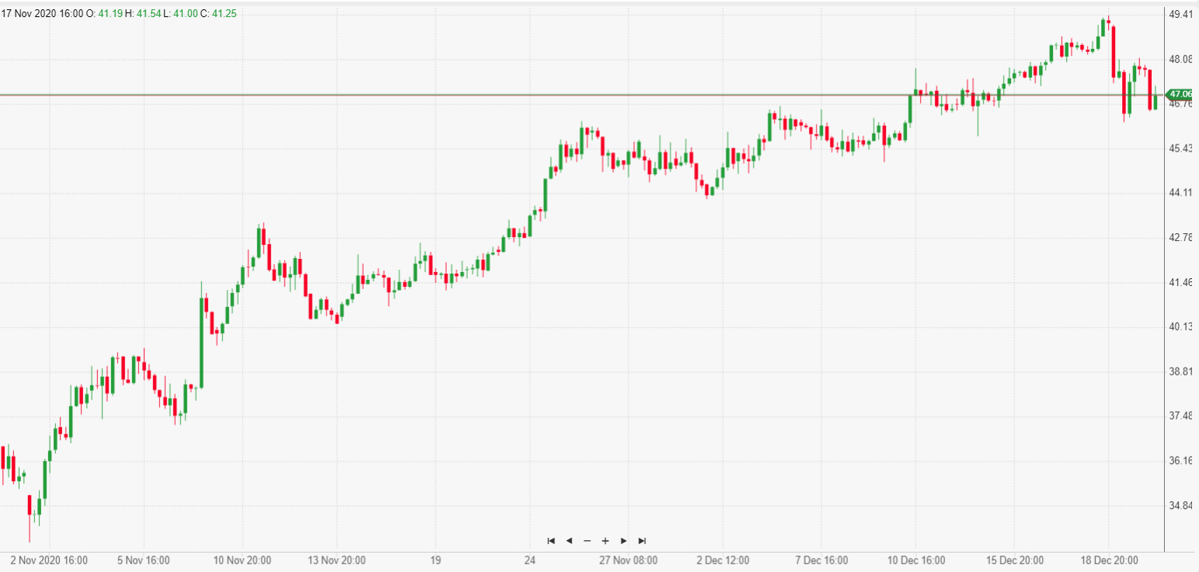Viewport: 1199px width, 572px height.
Task: Click the '24' date label on time axis
Action: pyautogui.click(x=530, y=561)
